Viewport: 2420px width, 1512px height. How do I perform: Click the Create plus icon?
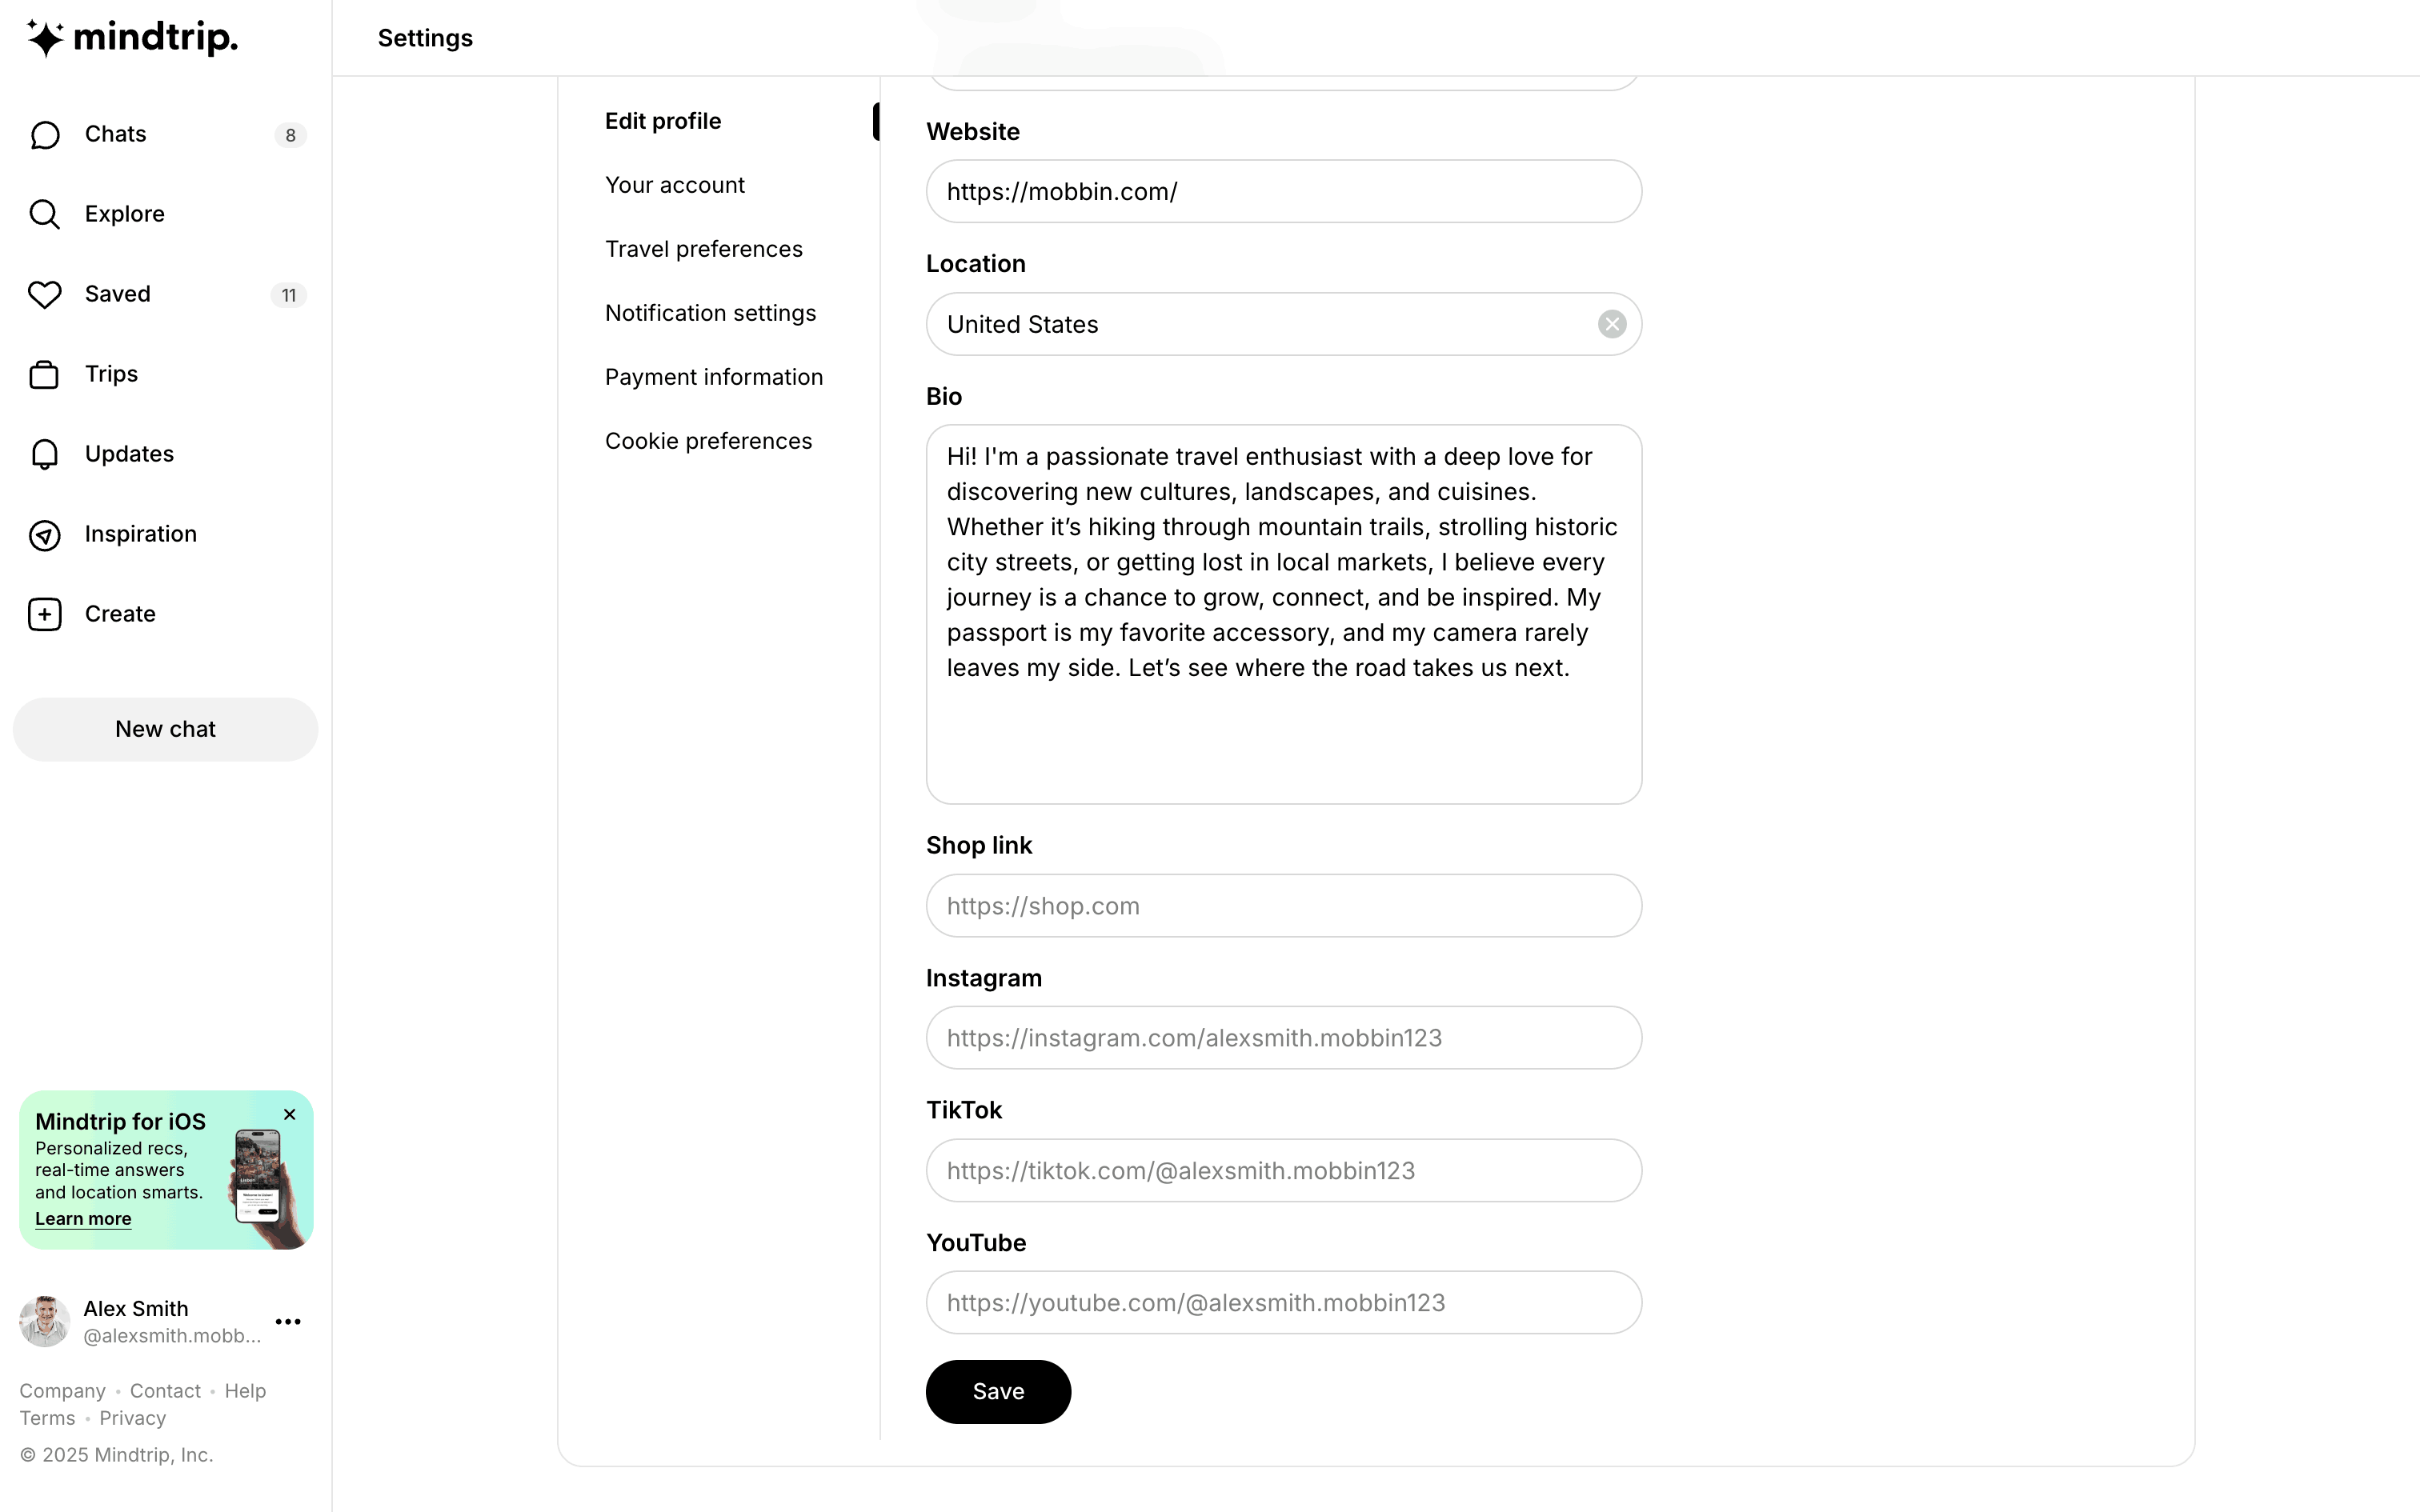pyautogui.click(x=44, y=614)
